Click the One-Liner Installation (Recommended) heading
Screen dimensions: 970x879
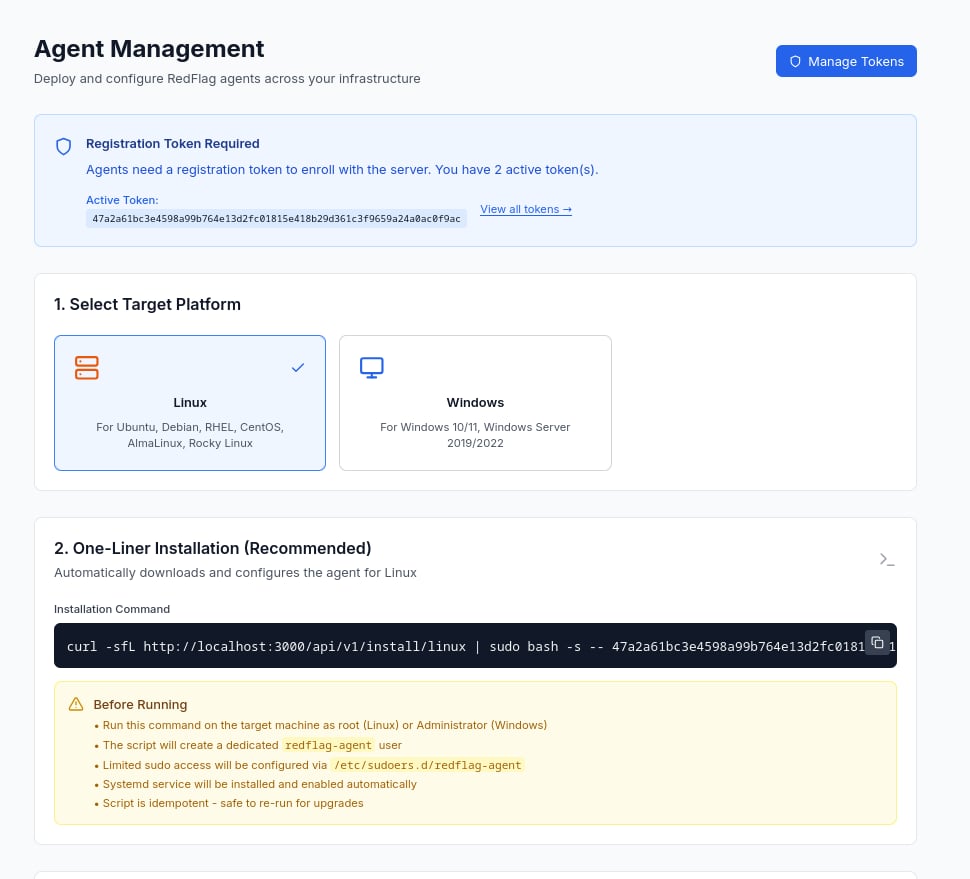[x=212, y=548]
